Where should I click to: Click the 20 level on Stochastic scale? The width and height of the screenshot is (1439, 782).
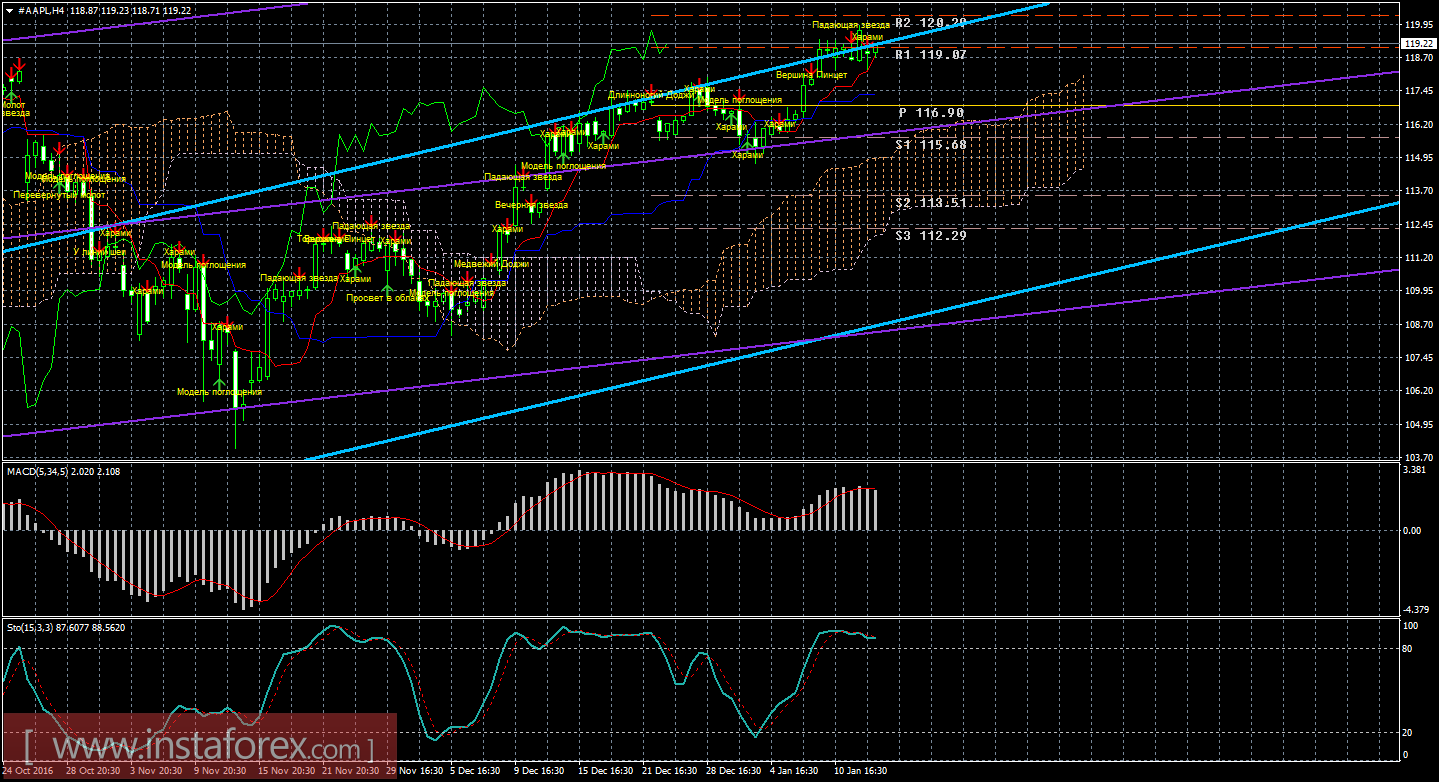pyautogui.click(x=1408, y=732)
